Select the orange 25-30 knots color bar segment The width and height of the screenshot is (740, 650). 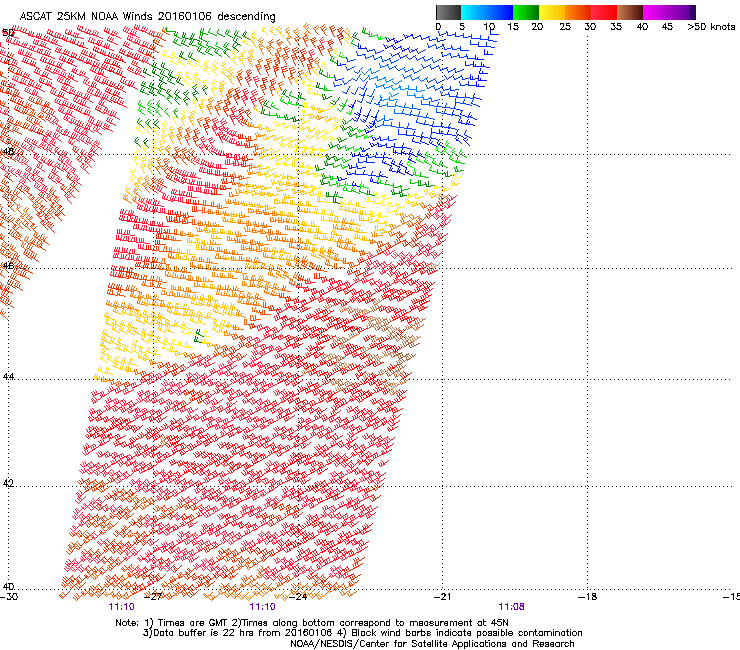click(578, 12)
